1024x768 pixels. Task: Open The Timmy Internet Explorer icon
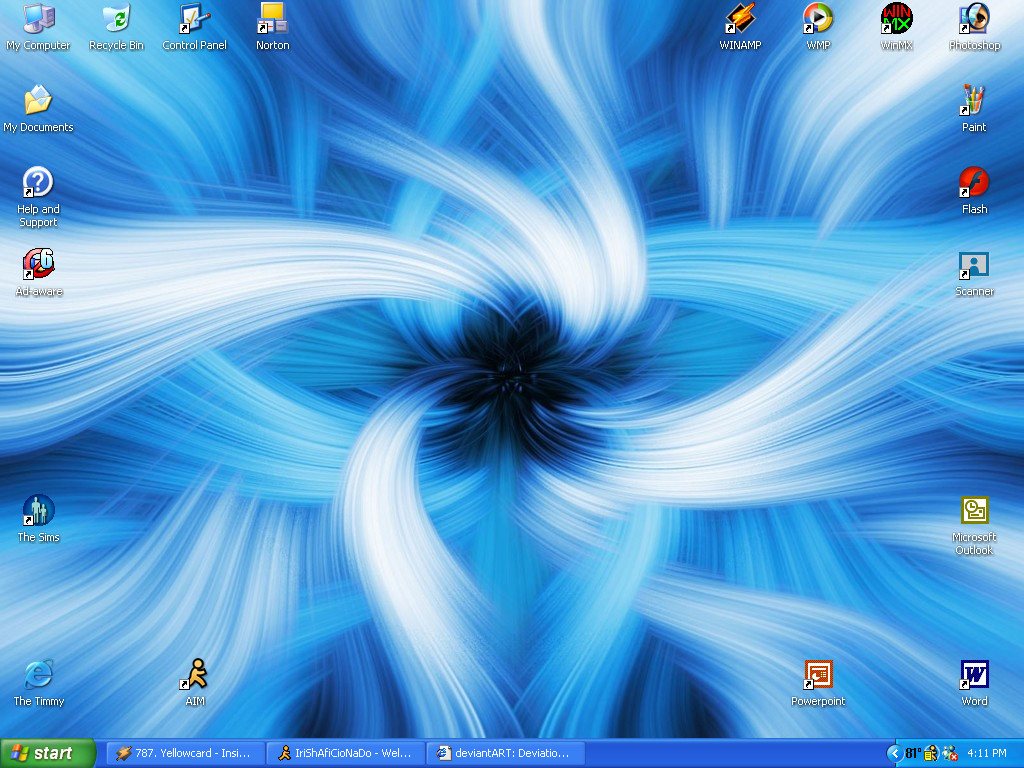click(x=39, y=683)
